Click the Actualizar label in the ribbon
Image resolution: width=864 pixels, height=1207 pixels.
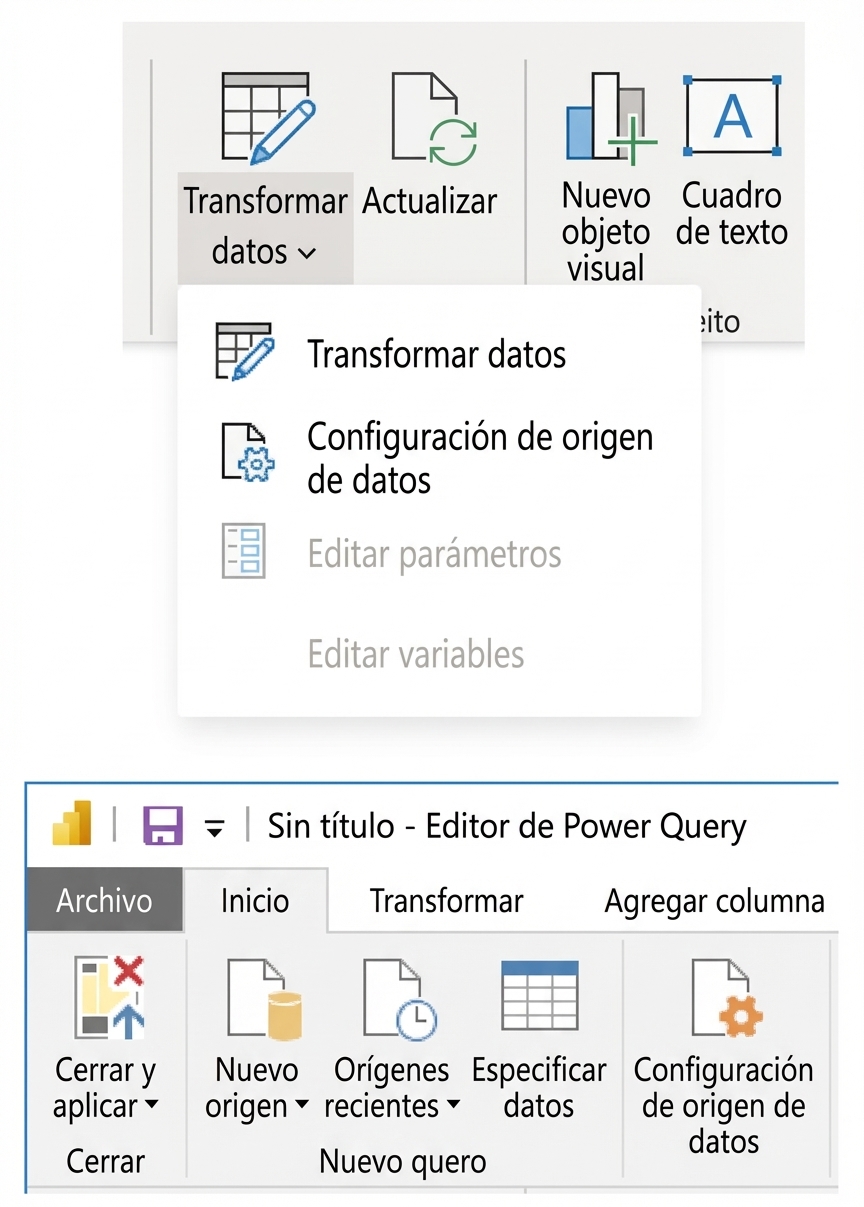[x=429, y=201]
